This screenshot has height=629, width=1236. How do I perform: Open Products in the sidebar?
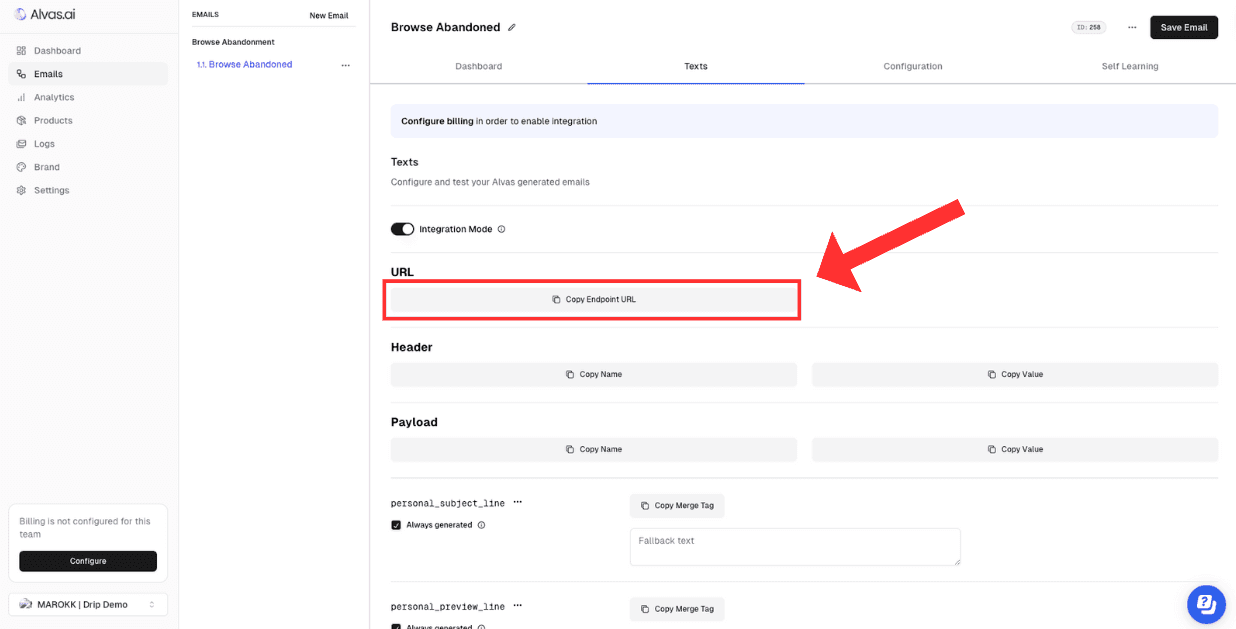[88, 120]
